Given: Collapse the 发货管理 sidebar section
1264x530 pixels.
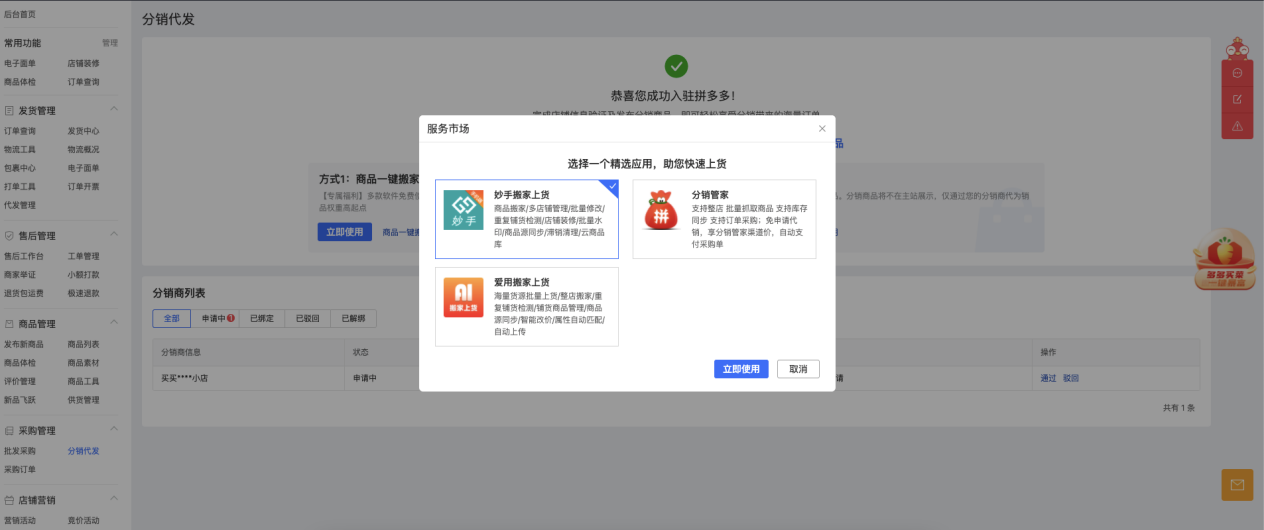Looking at the screenshot, I should (x=114, y=109).
